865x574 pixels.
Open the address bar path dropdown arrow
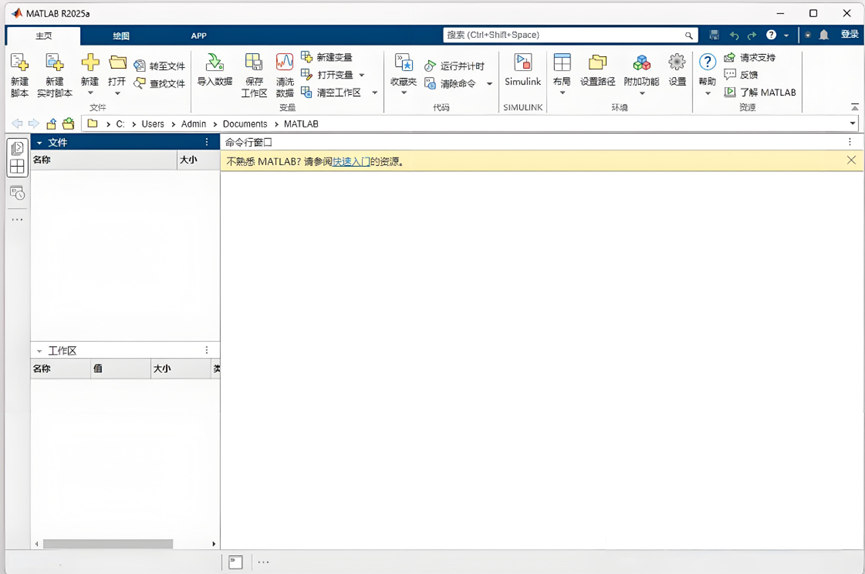[x=852, y=124]
